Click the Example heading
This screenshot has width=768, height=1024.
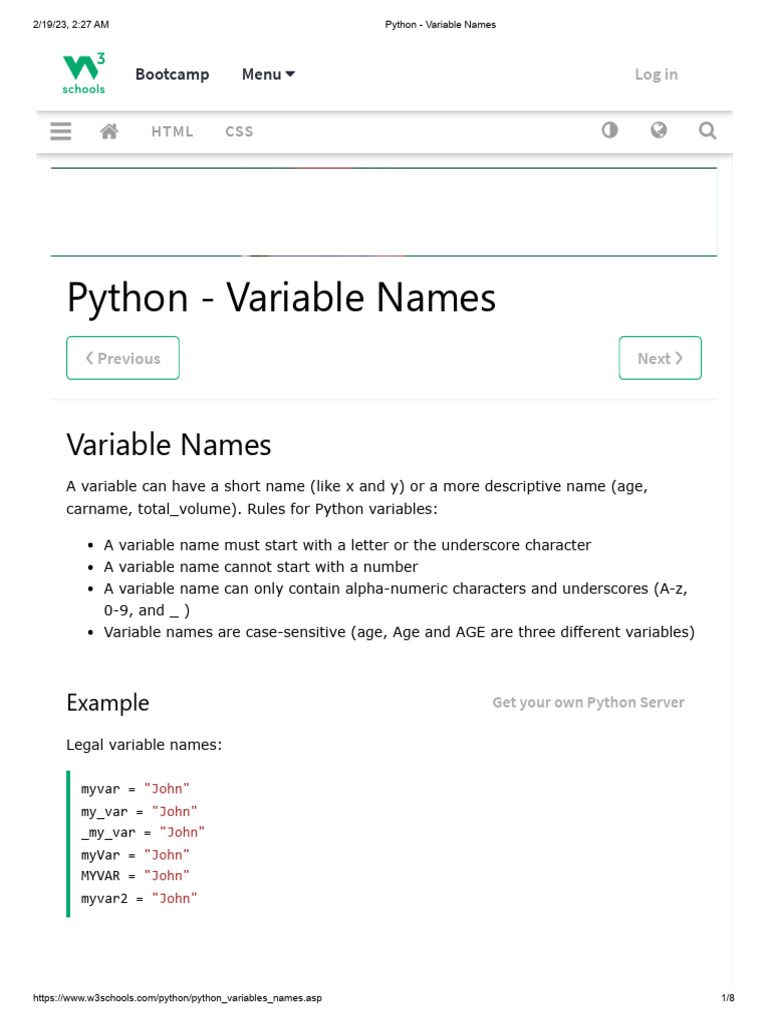point(108,703)
